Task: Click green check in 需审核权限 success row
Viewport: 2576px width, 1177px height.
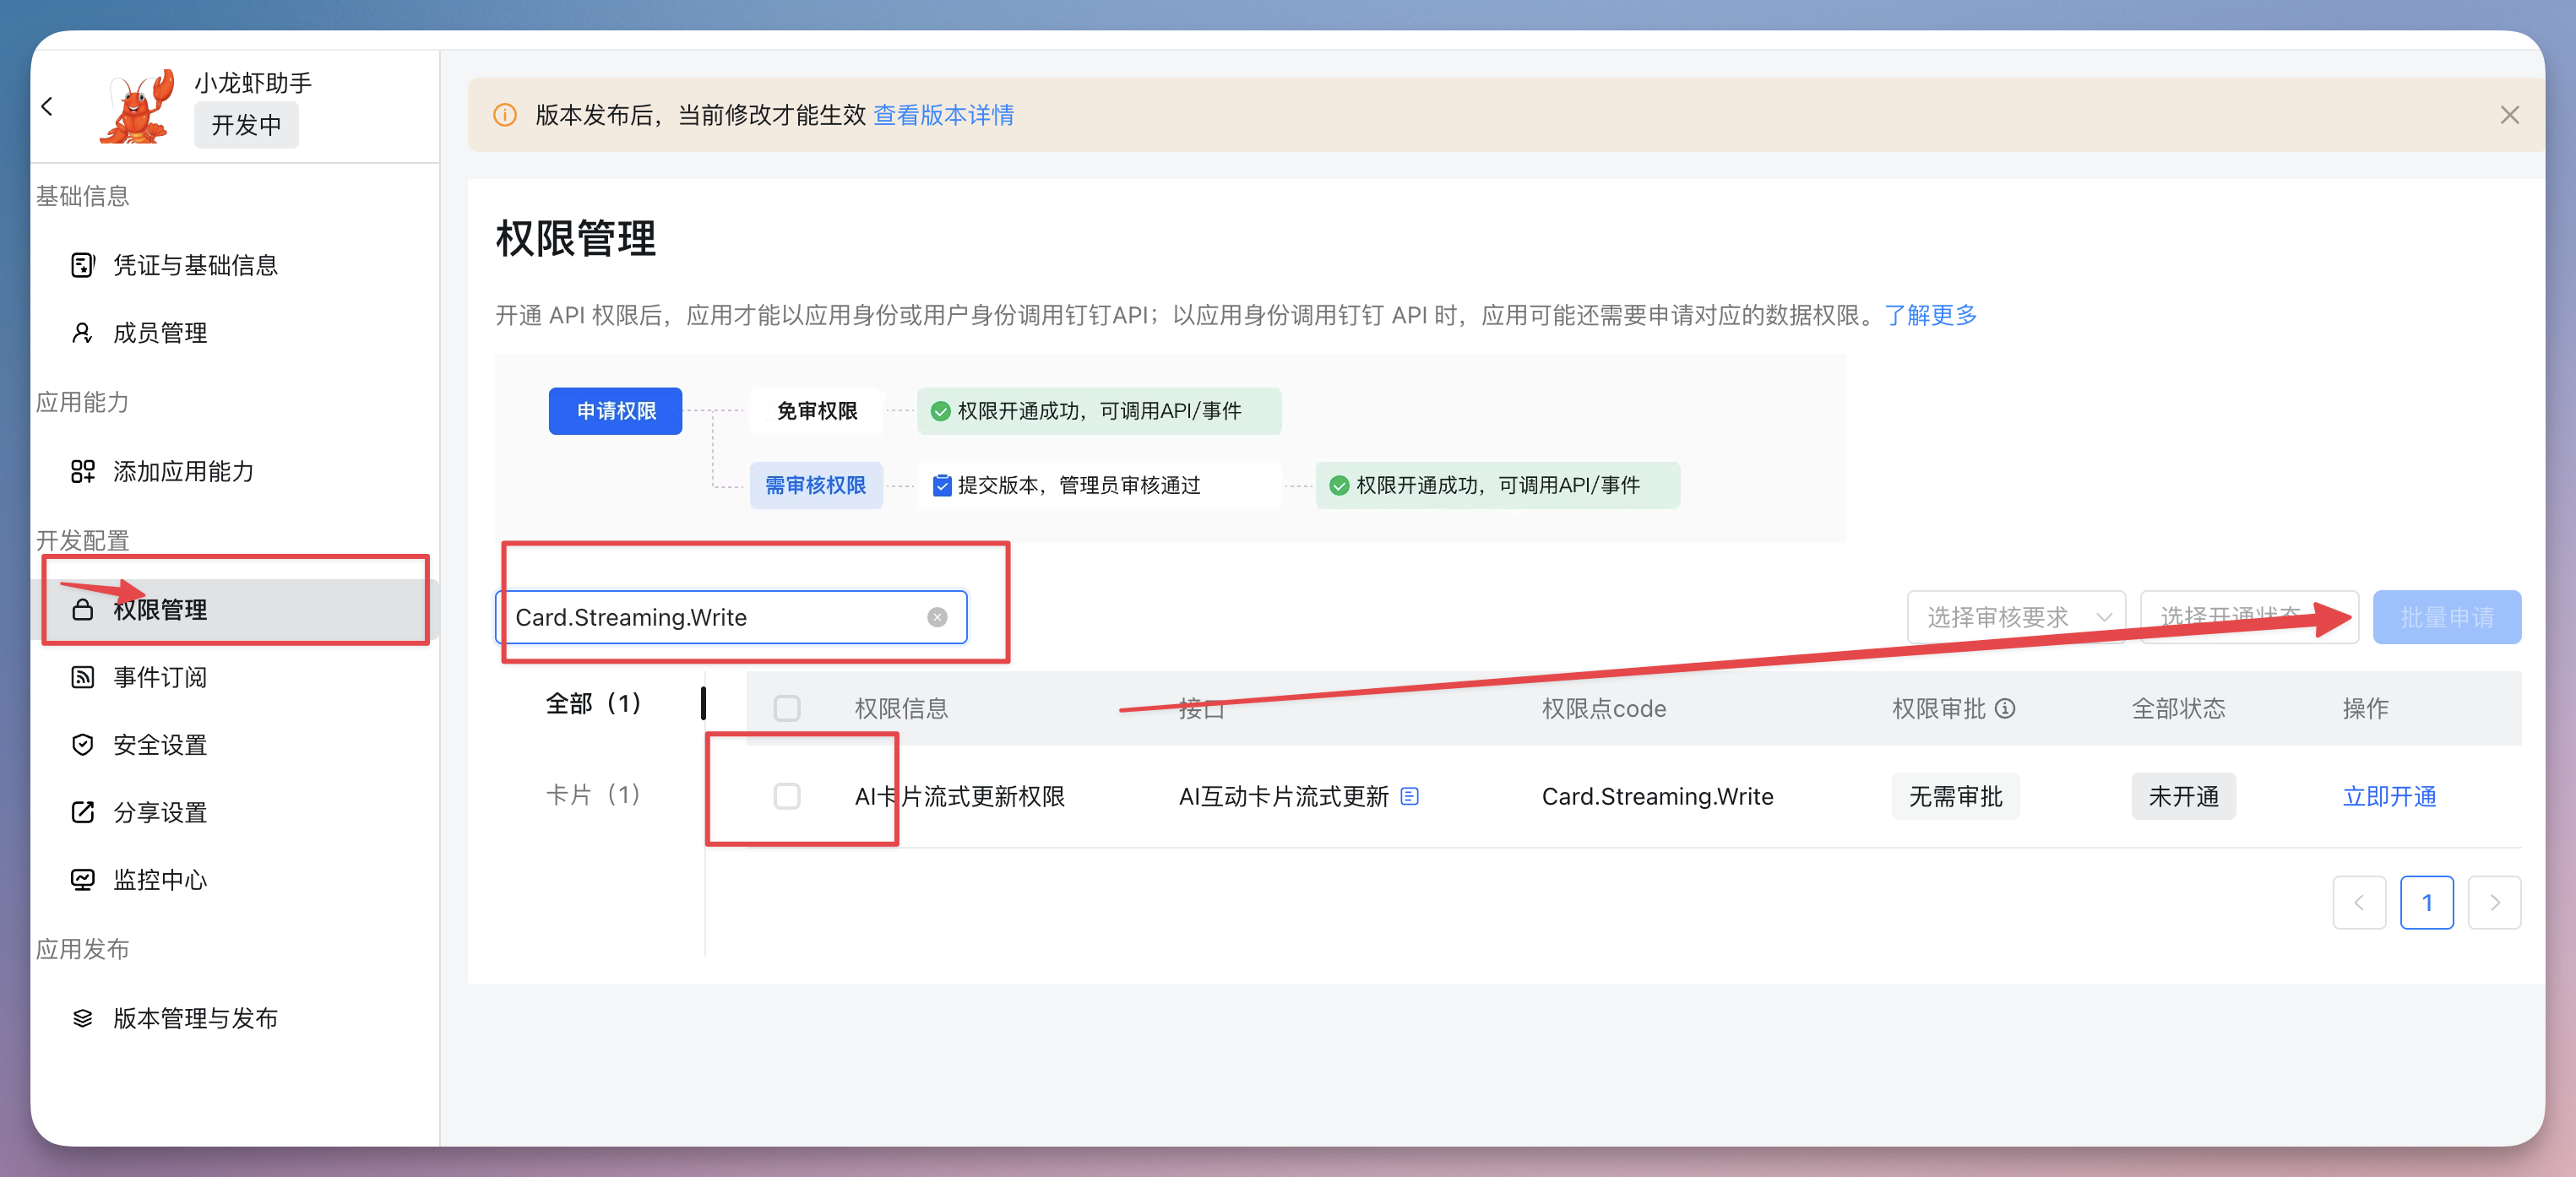Action: pyautogui.click(x=1339, y=486)
